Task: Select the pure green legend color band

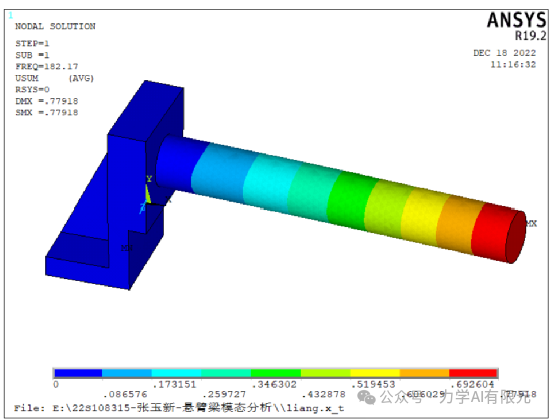Action: point(276,373)
